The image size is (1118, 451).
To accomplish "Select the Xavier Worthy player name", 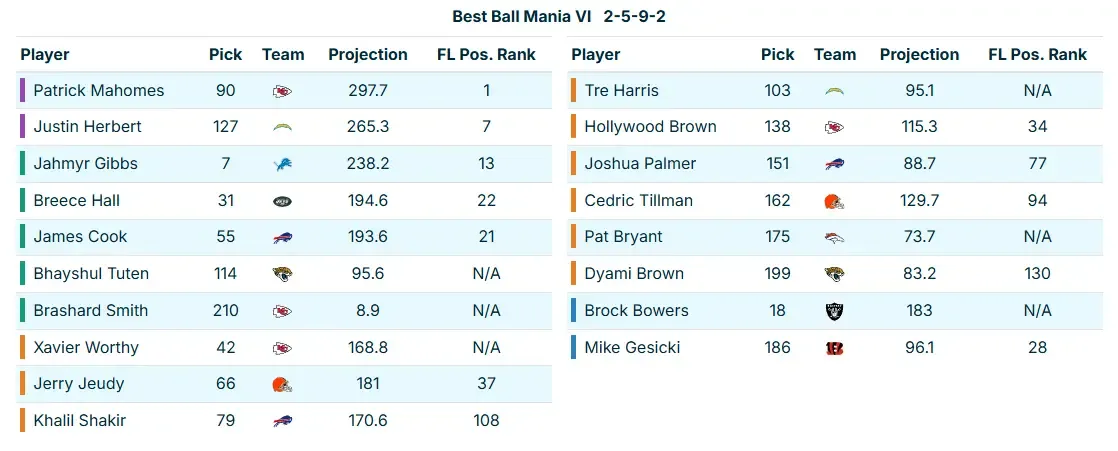I will pos(86,348).
